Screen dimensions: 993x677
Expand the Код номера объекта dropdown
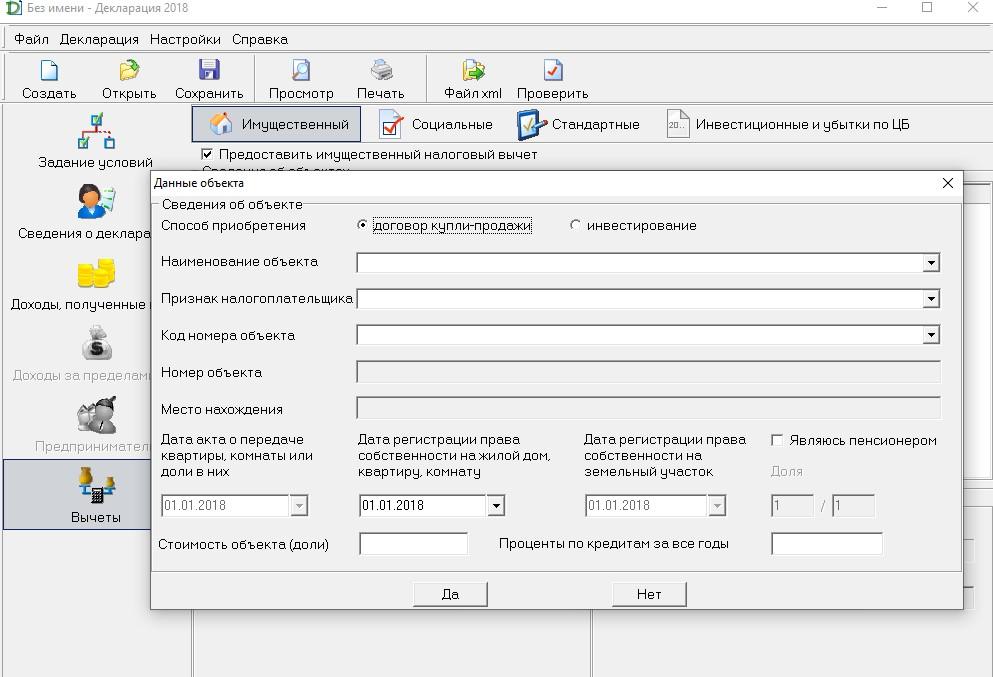coord(930,335)
